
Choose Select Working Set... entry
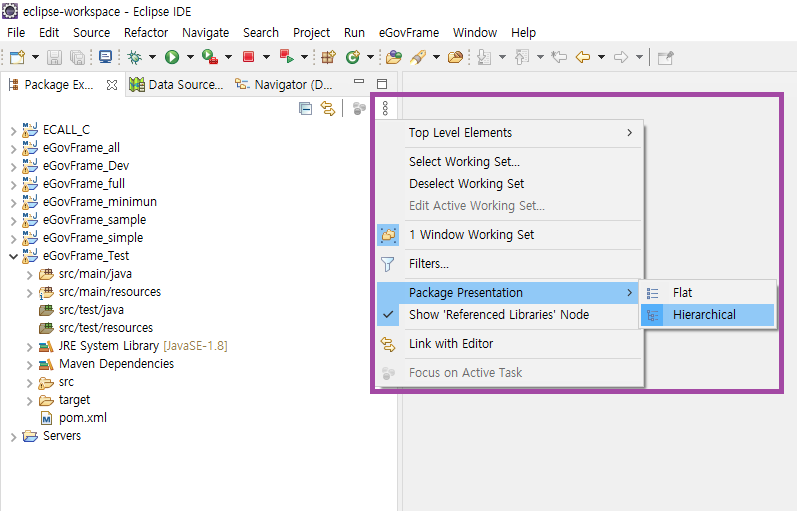508,162
